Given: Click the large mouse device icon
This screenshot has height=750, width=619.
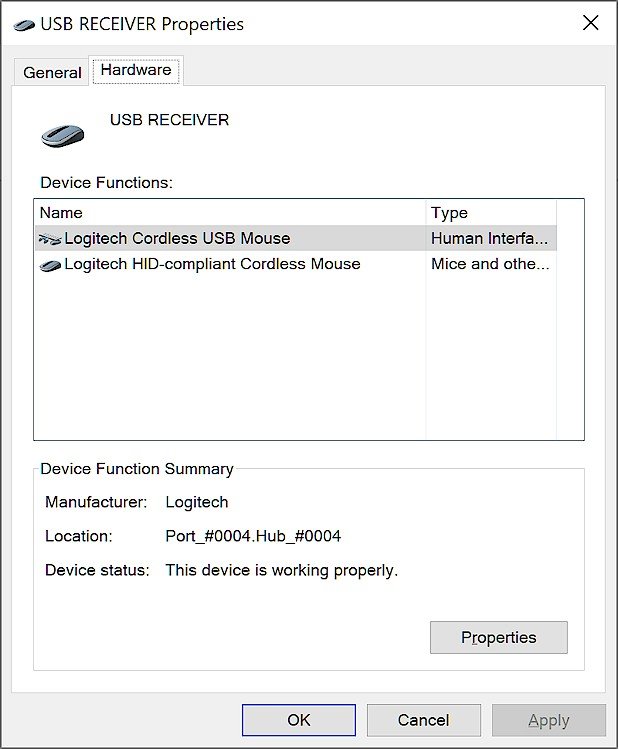Looking at the screenshot, I should (x=63, y=134).
